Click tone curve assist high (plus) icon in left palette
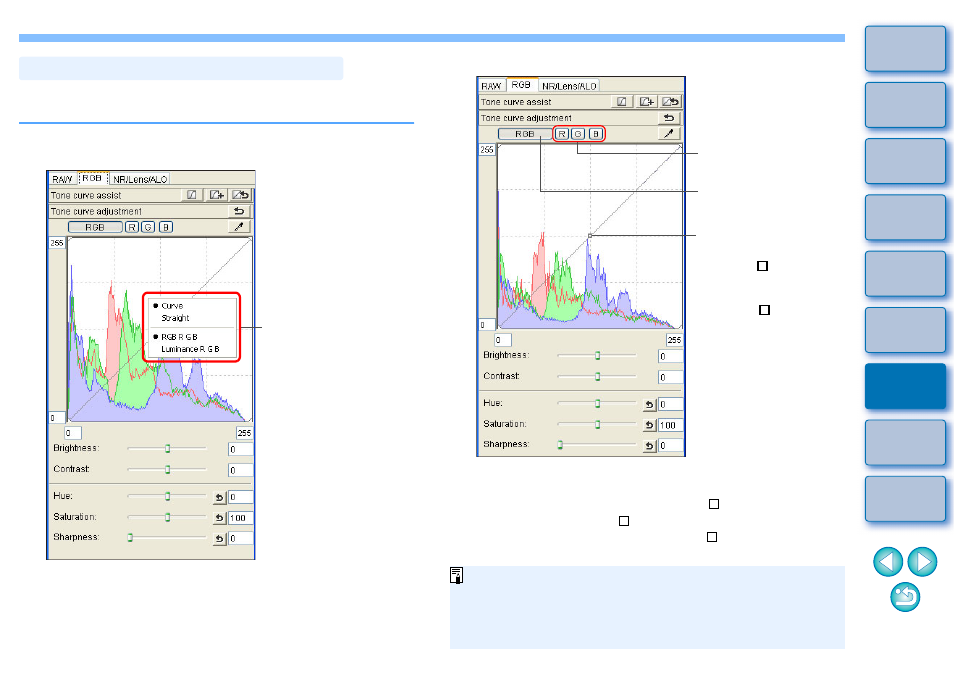The width and height of the screenshot is (954, 674). pyautogui.click(x=217, y=195)
